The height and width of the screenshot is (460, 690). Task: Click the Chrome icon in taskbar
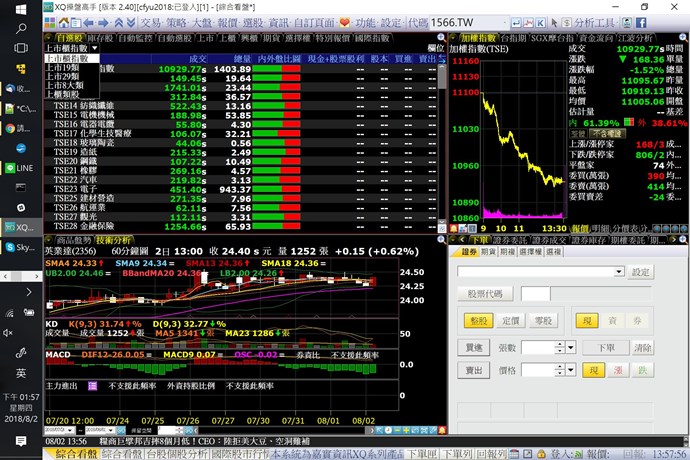tap(18, 128)
